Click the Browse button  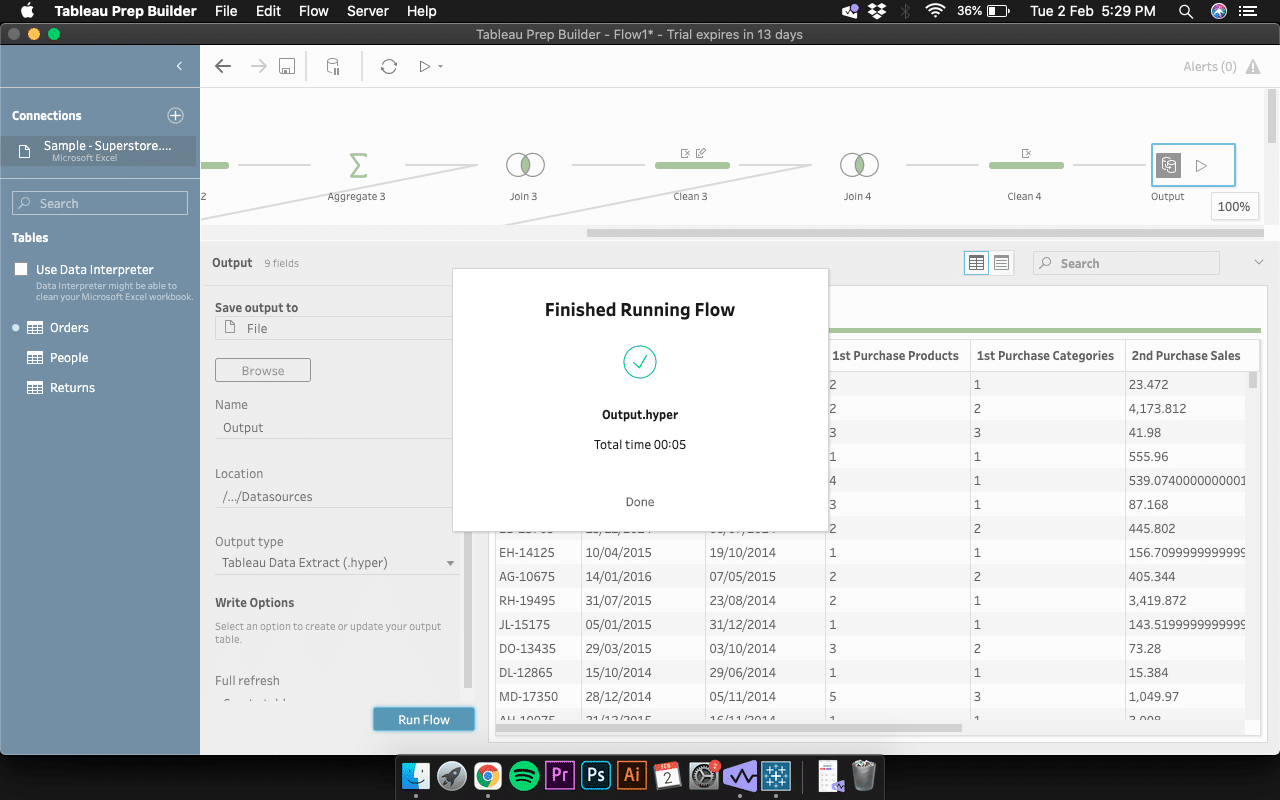coord(263,370)
